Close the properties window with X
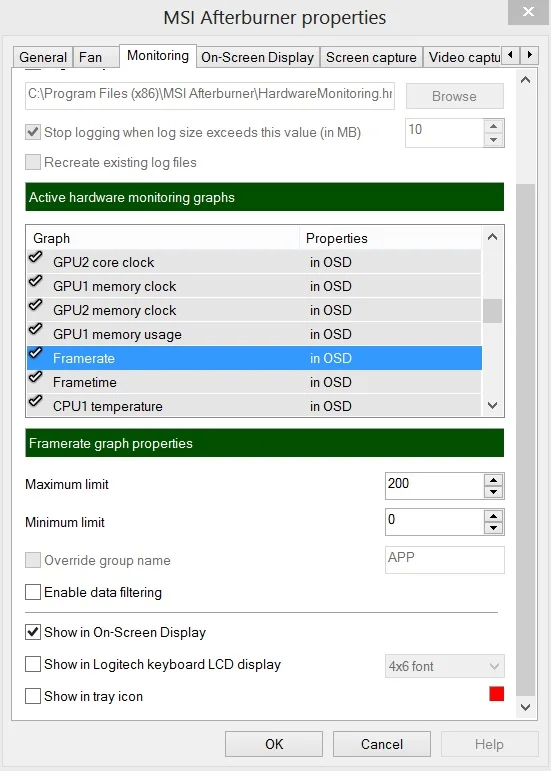The image size is (551, 771). pyautogui.click(x=528, y=11)
